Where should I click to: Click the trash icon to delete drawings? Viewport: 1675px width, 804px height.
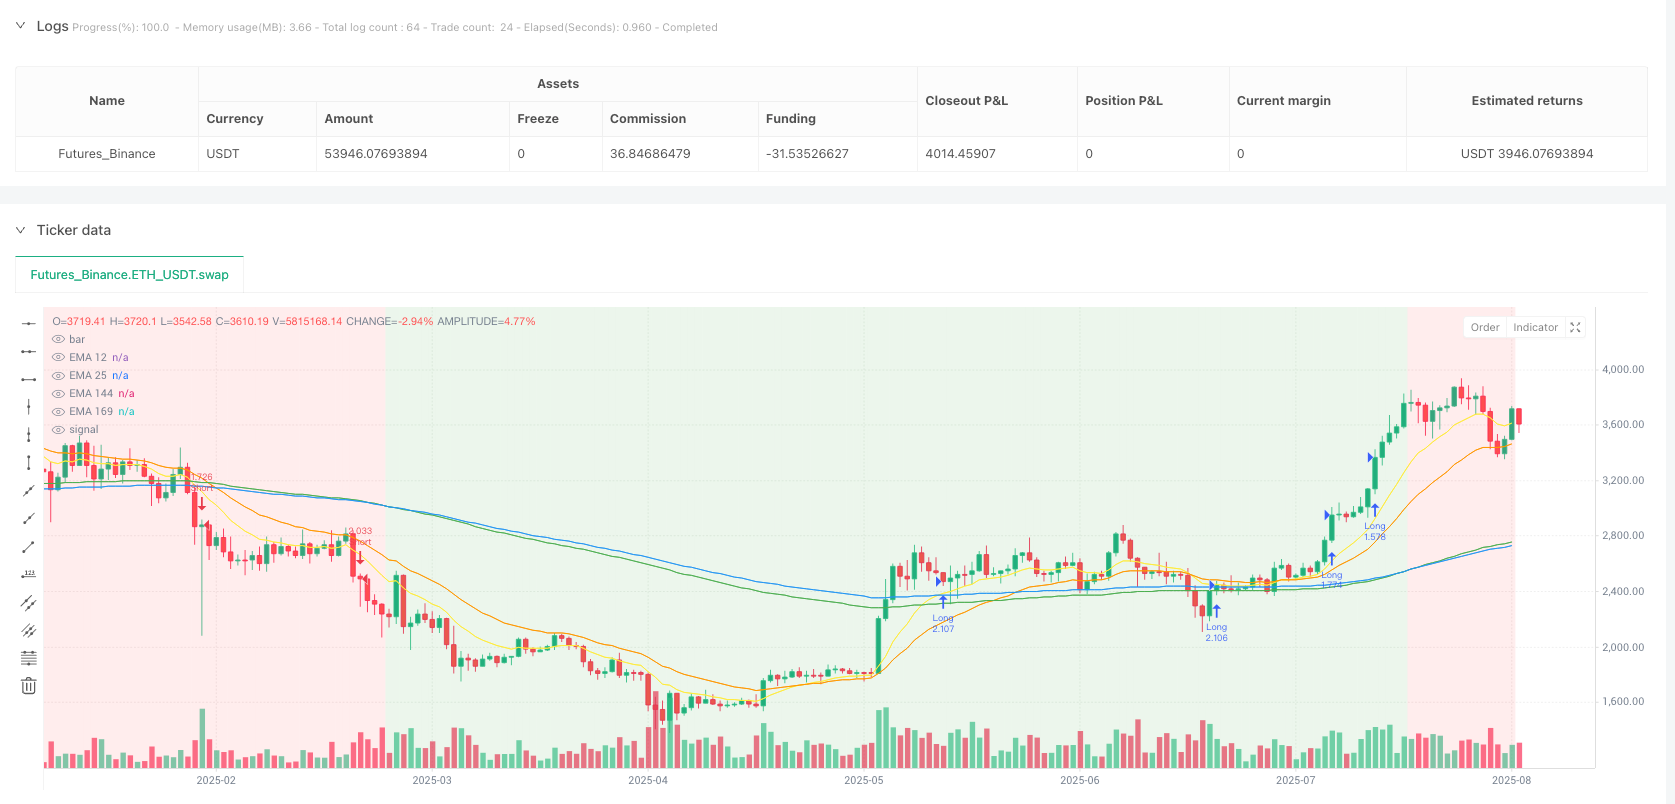[x=29, y=686]
